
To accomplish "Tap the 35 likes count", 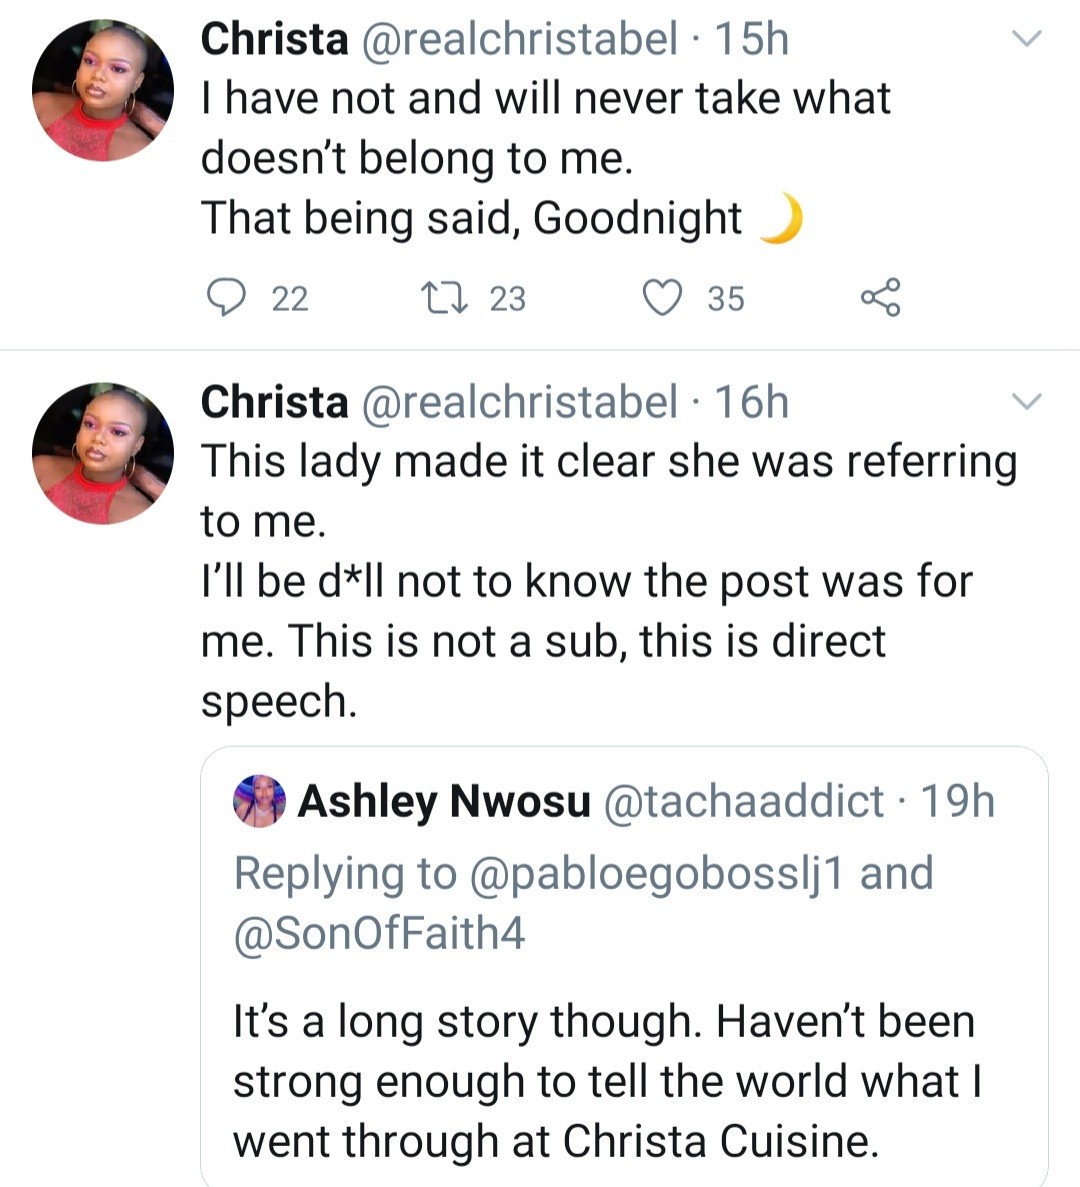I will [x=726, y=298].
